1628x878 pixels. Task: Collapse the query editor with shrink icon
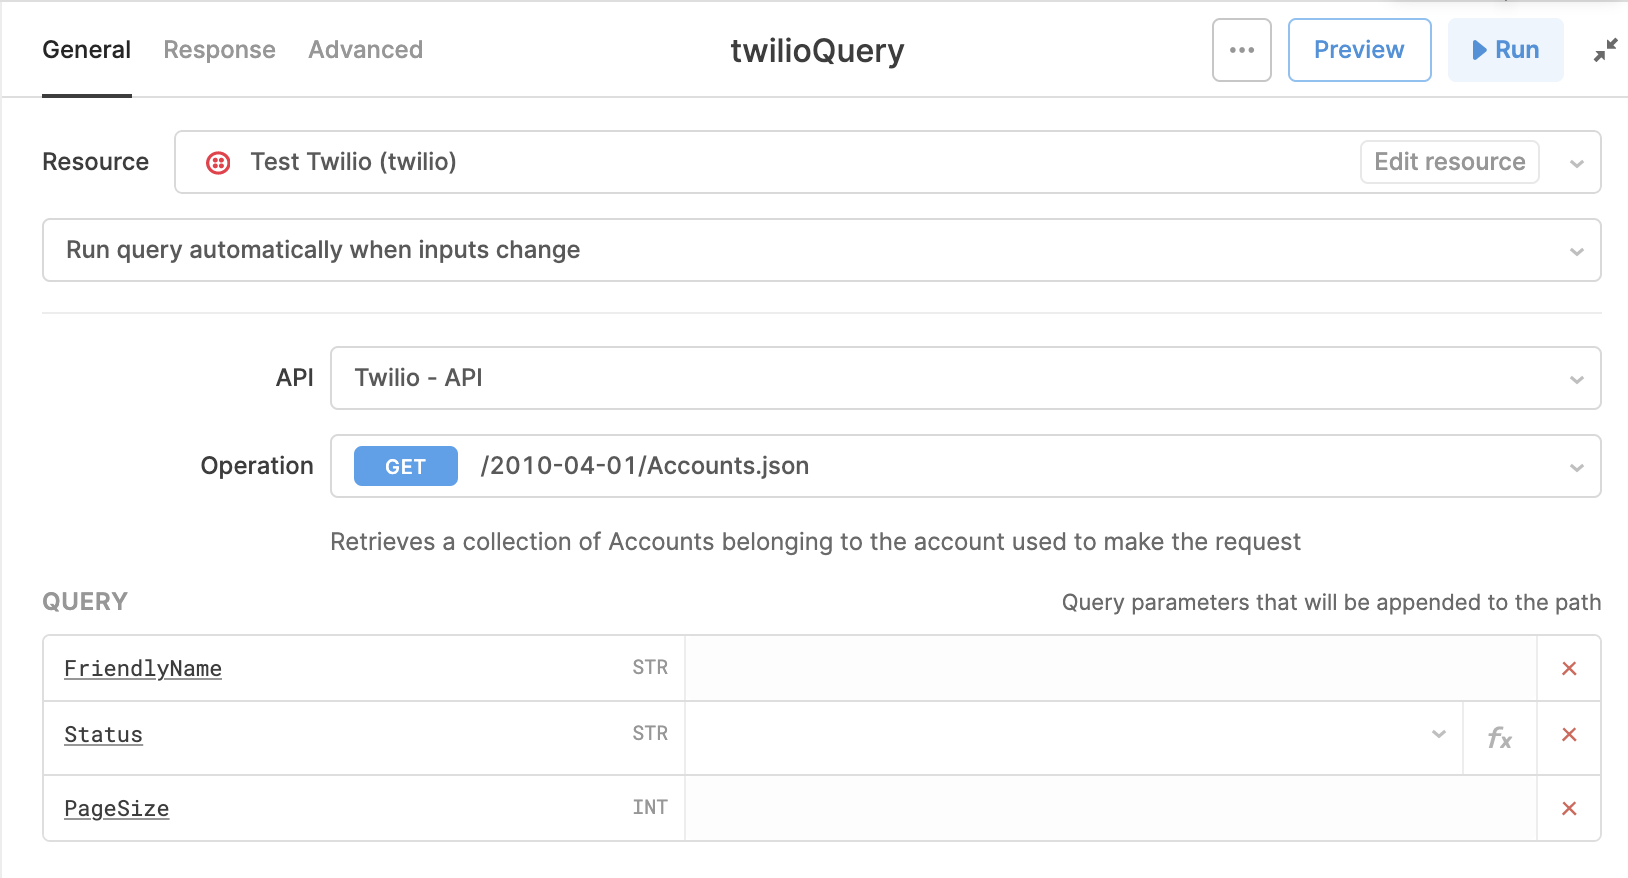pyautogui.click(x=1605, y=50)
